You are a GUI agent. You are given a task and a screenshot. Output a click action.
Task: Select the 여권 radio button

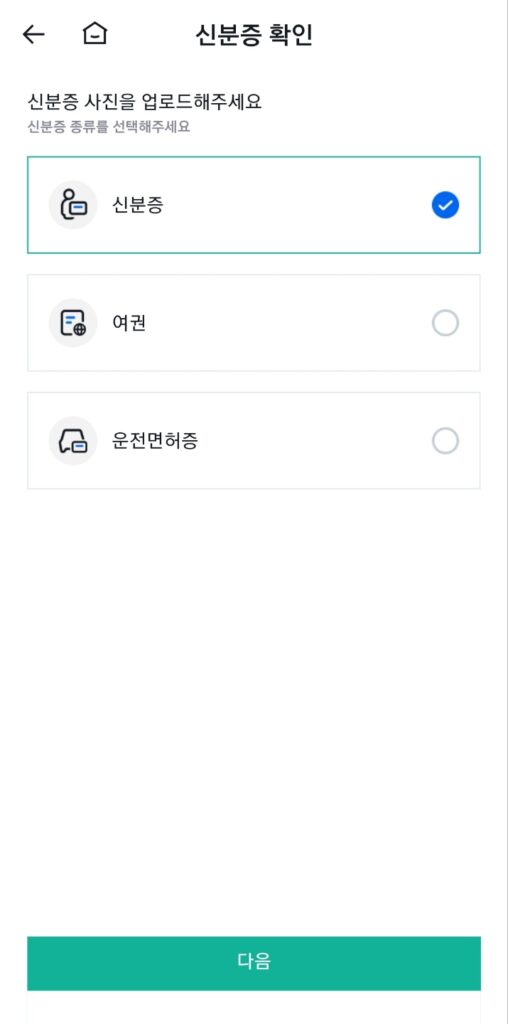pos(445,323)
